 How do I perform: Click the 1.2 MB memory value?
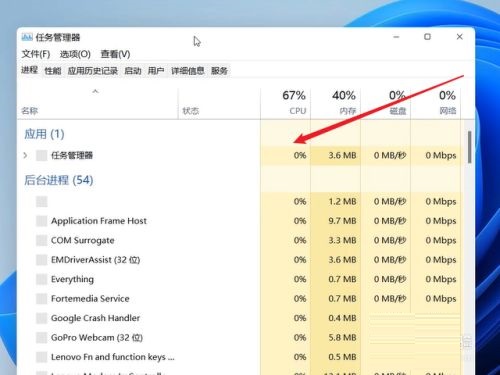pyautogui.click(x=342, y=201)
